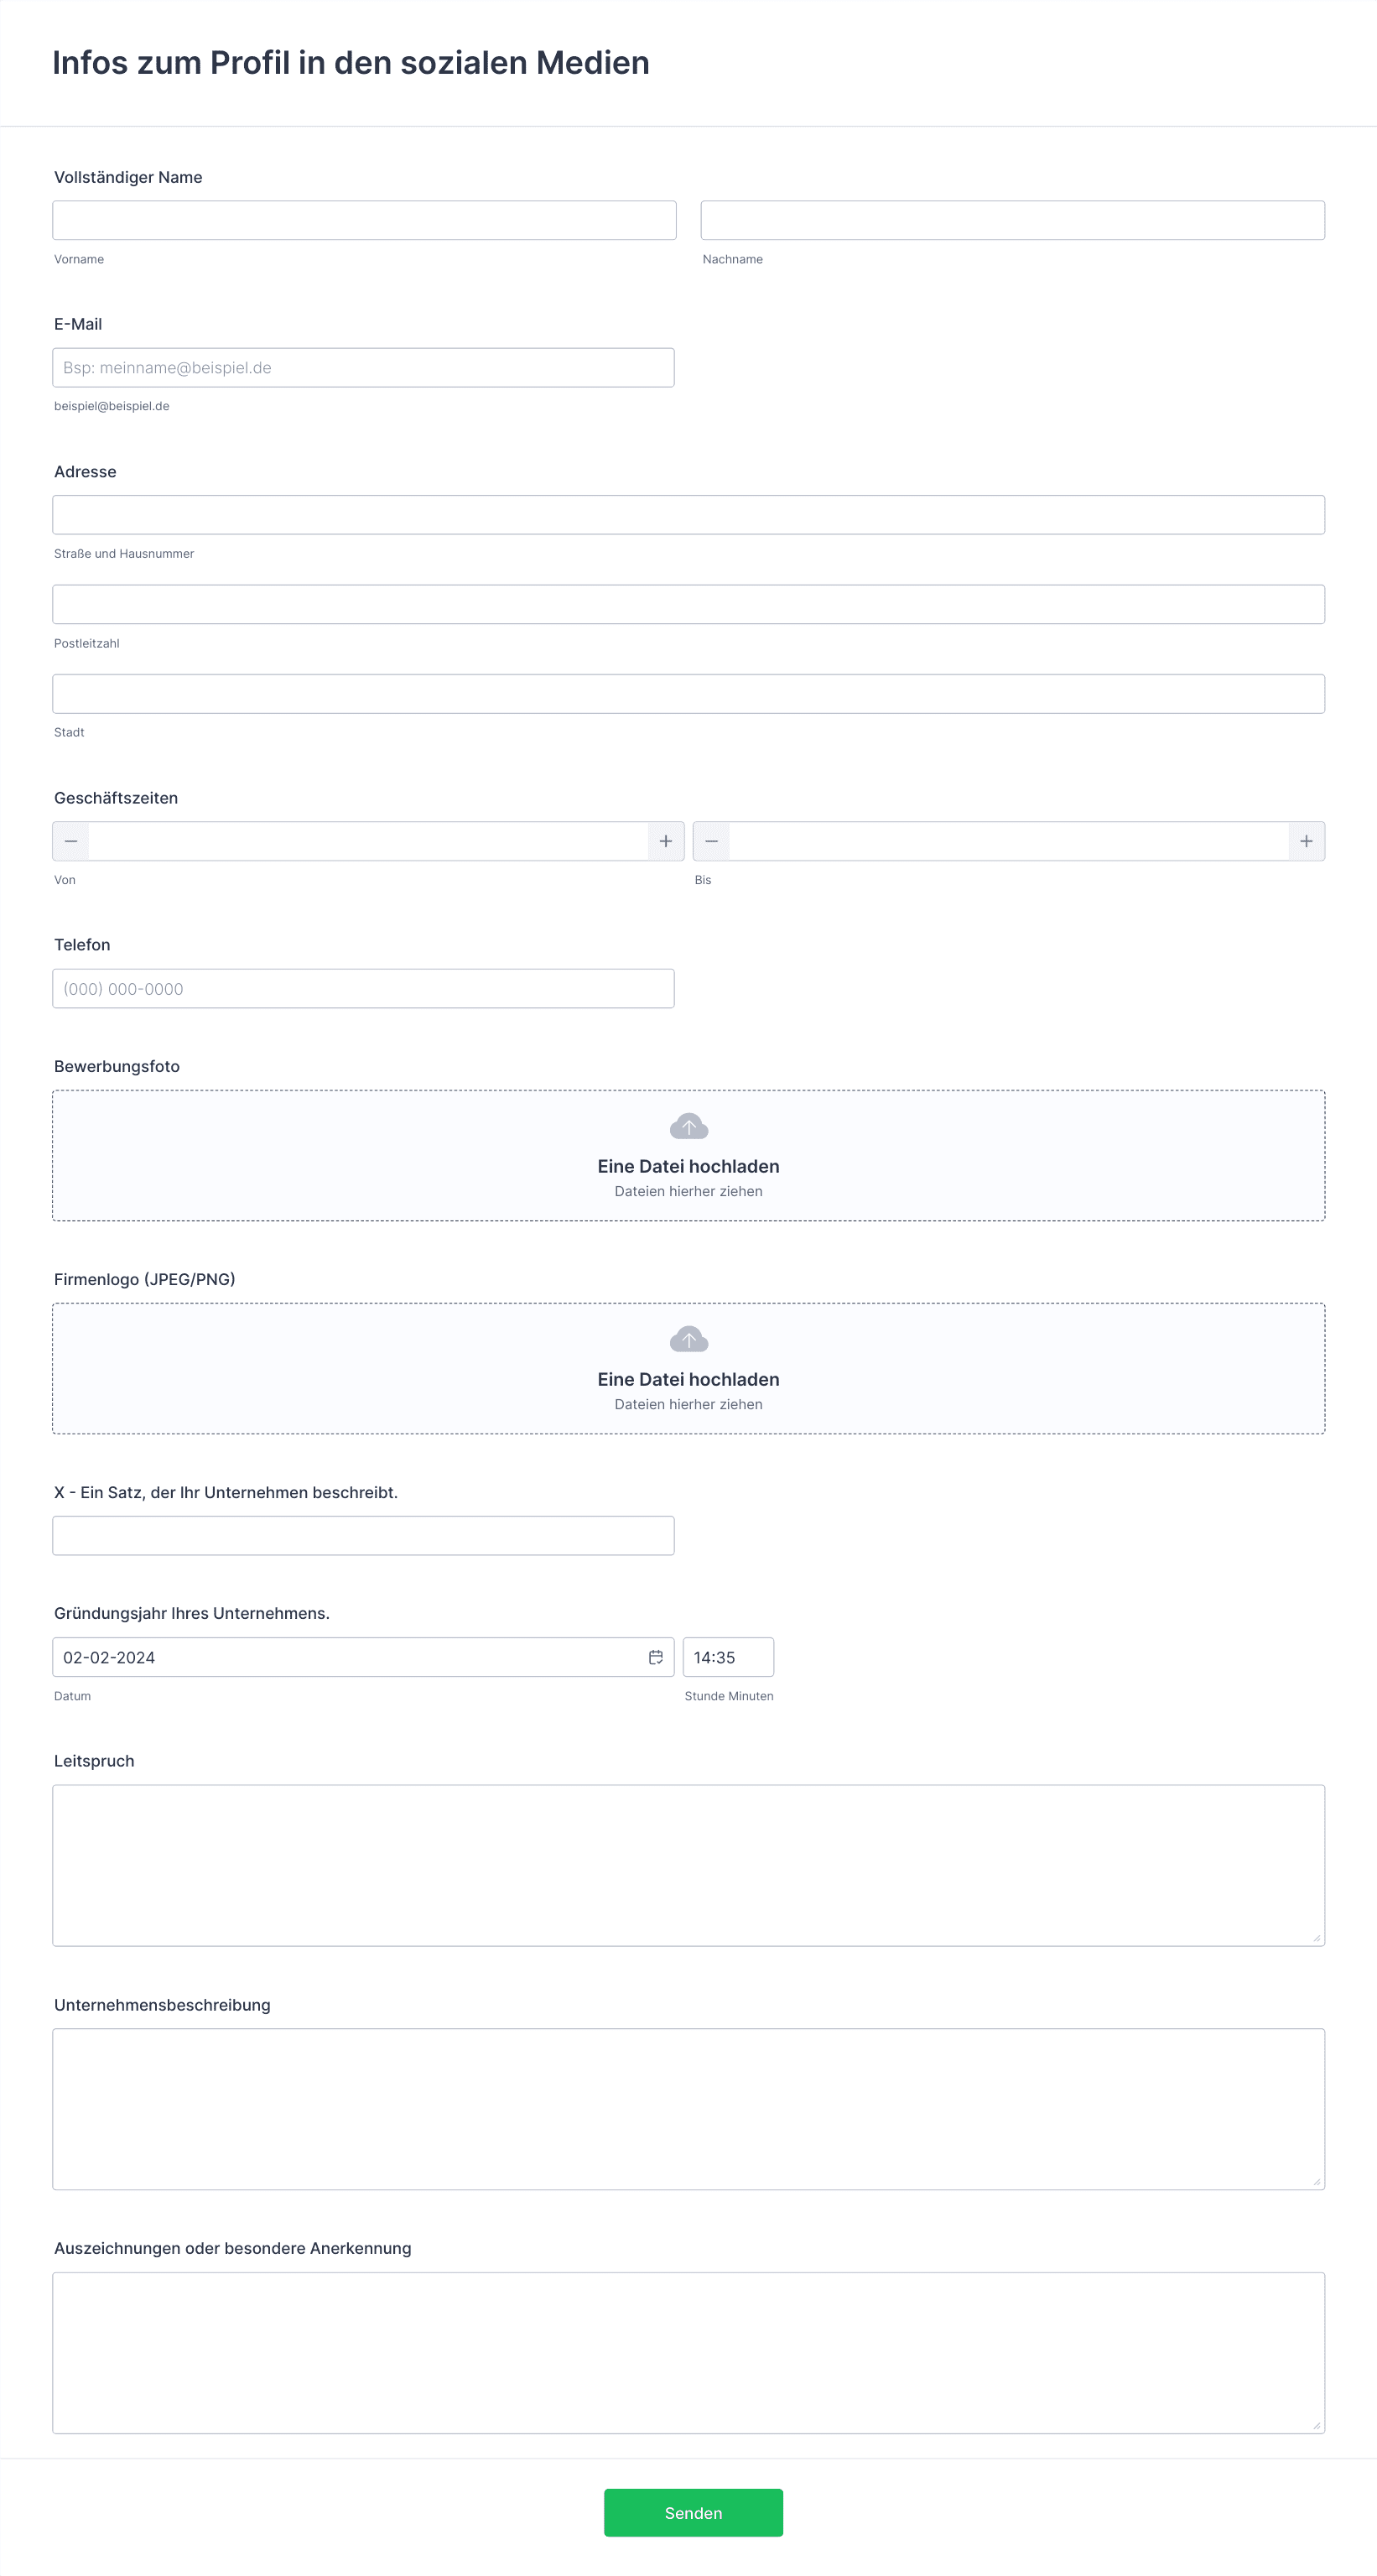Click the Telefon number field
Screen dimensions: 1377x2576
tap(363, 988)
